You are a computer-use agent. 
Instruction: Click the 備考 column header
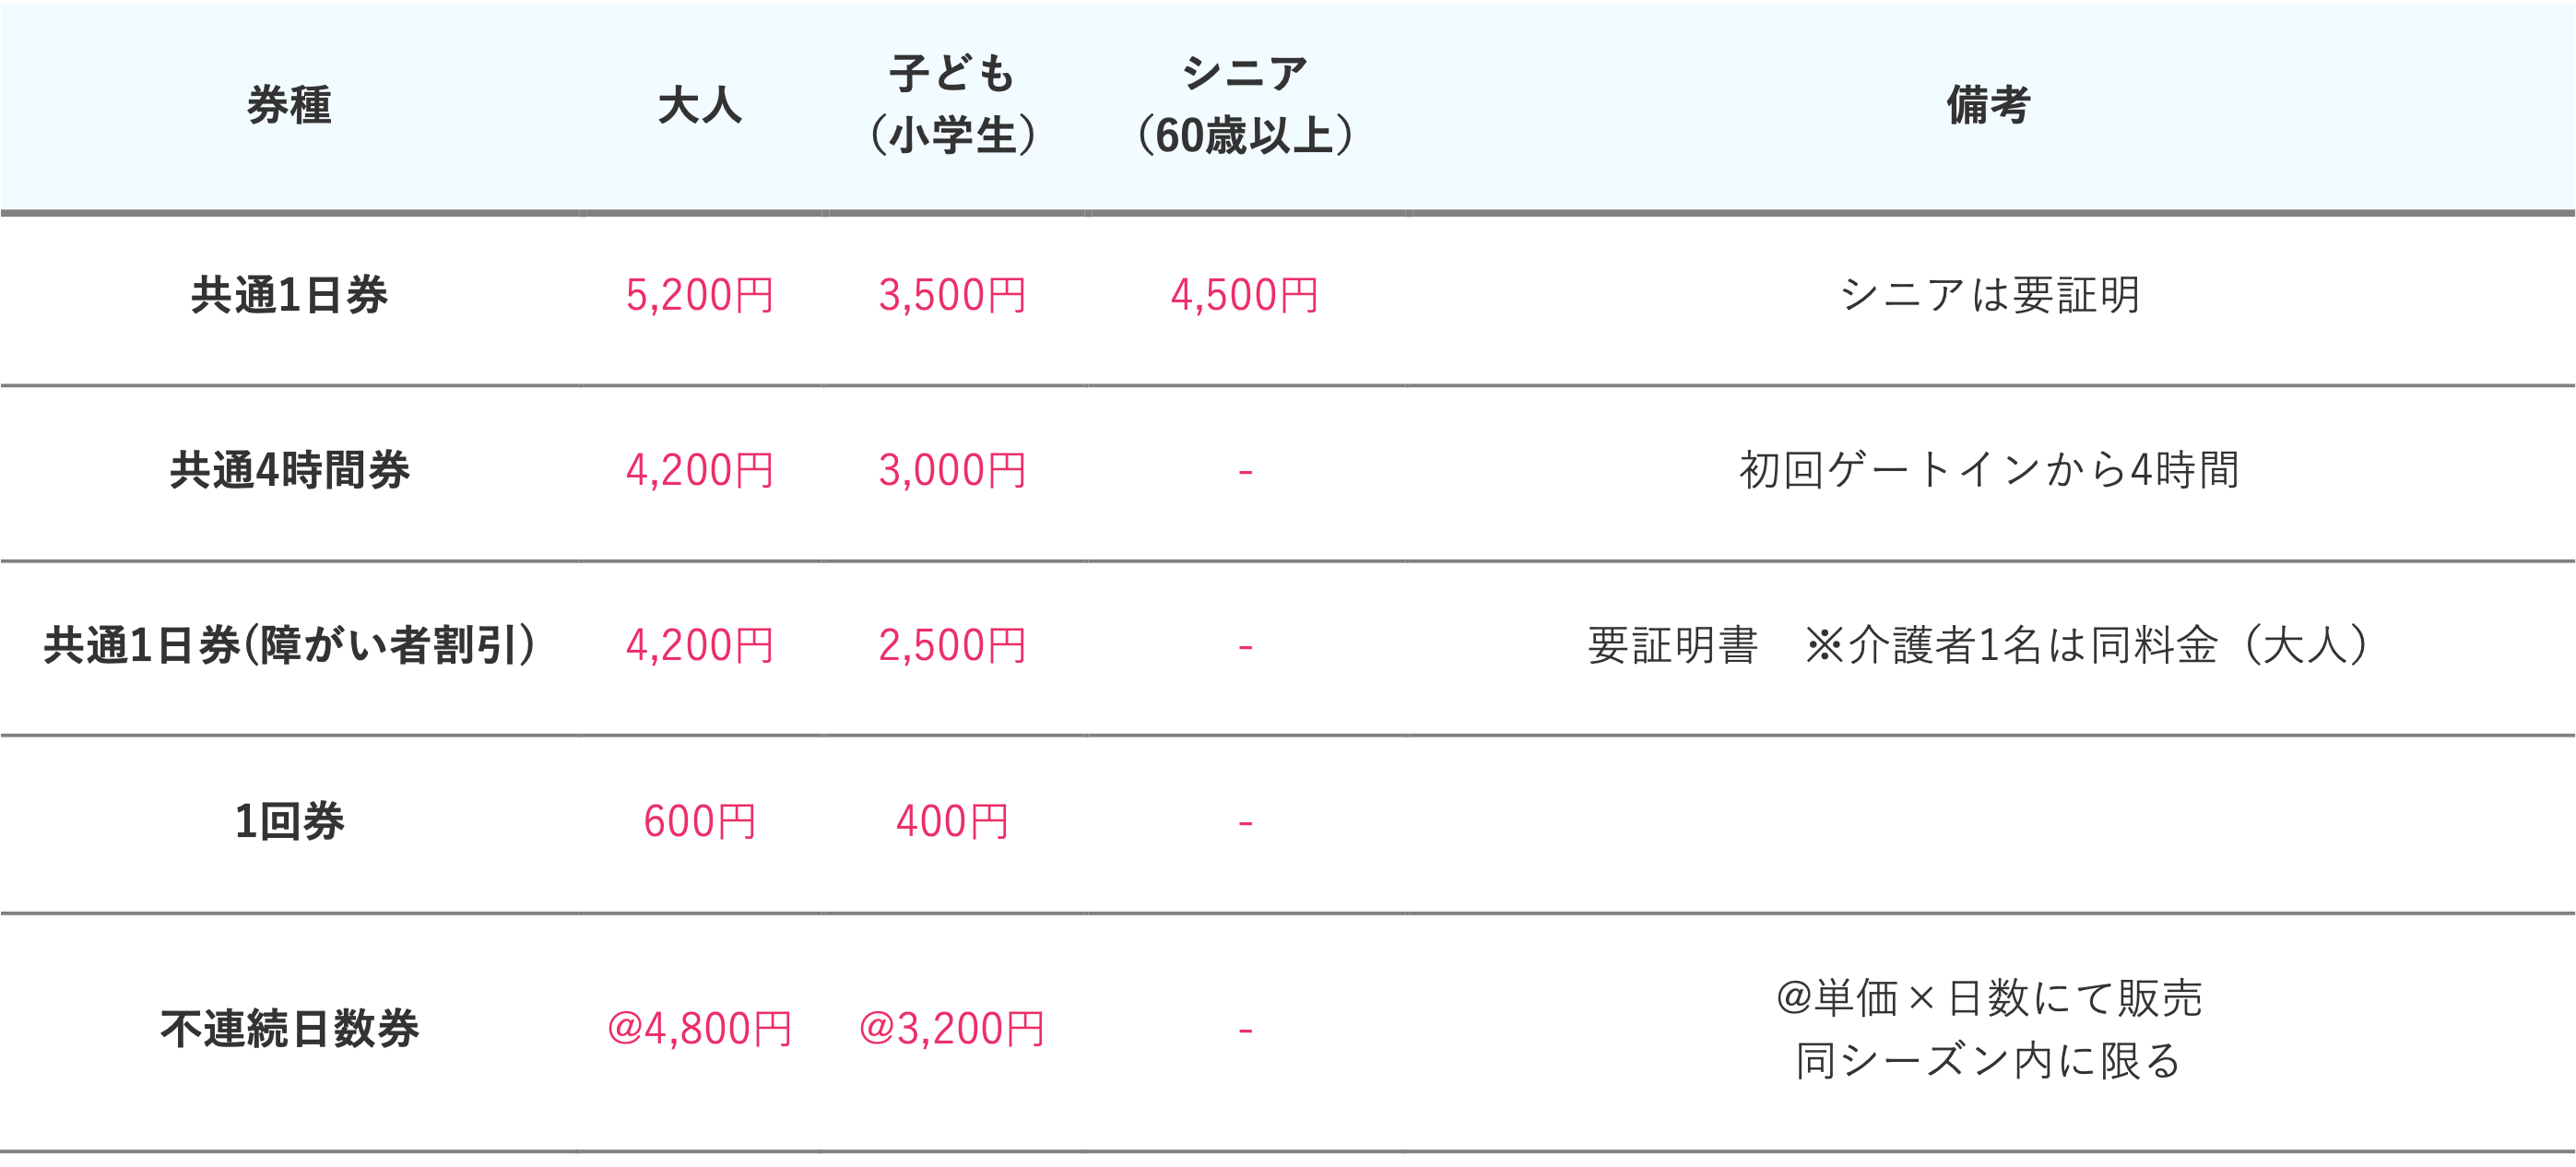pyautogui.click(x=1988, y=105)
